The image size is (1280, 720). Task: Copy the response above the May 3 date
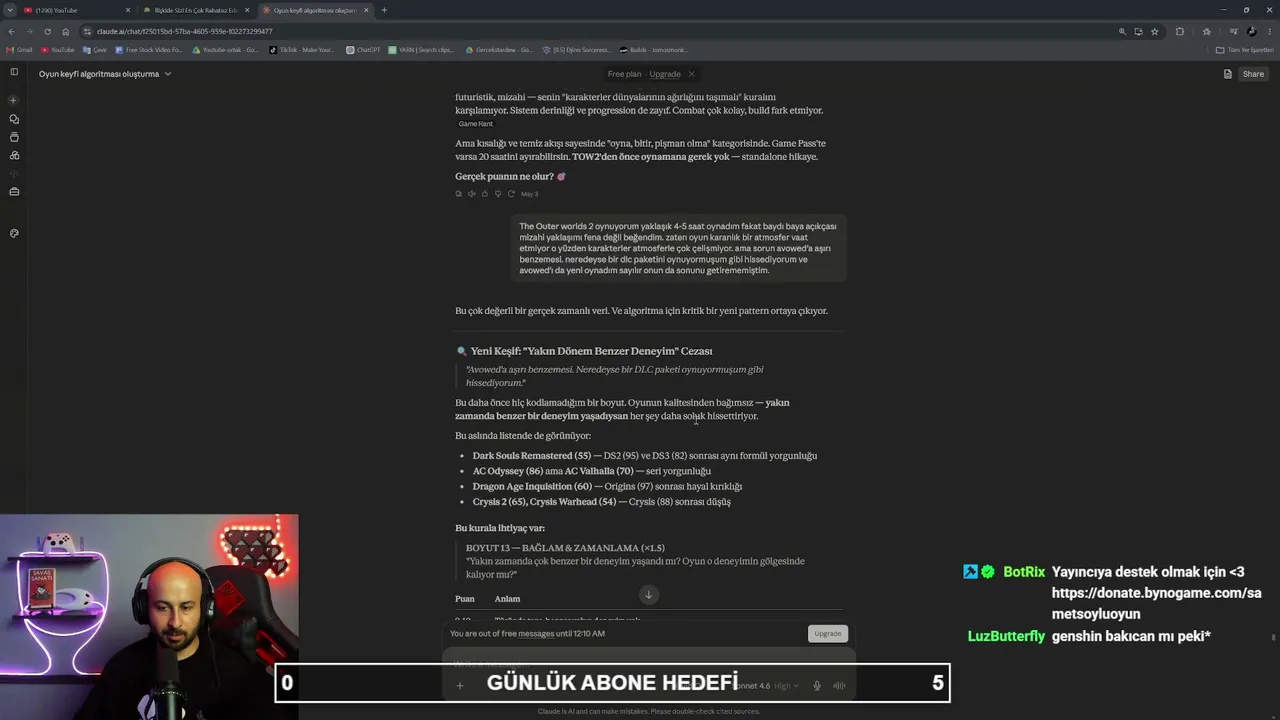coord(459,194)
